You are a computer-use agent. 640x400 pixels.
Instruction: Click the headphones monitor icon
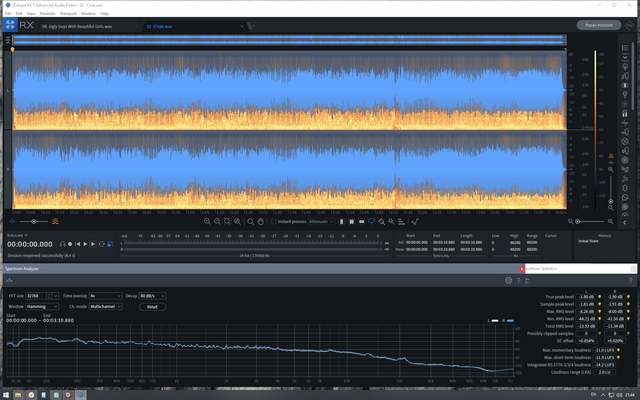[x=62, y=243]
